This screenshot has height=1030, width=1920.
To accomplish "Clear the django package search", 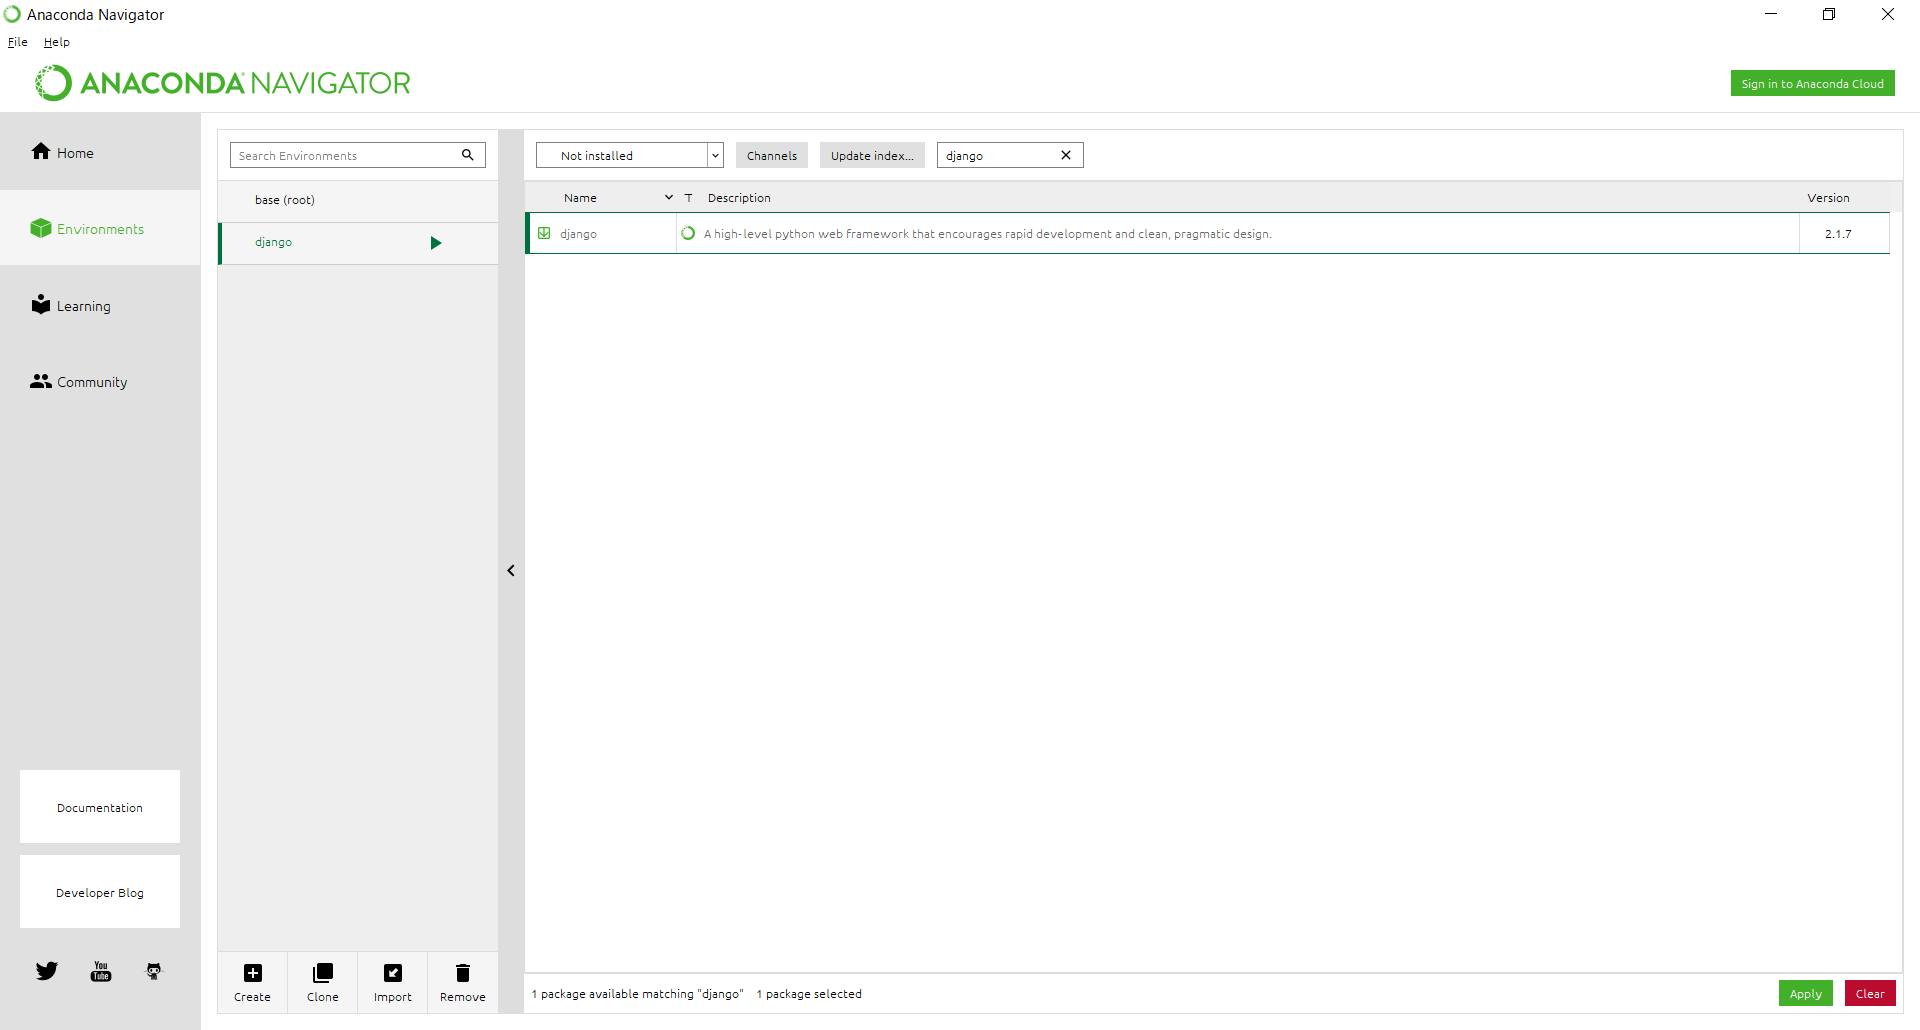I will click(1066, 155).
